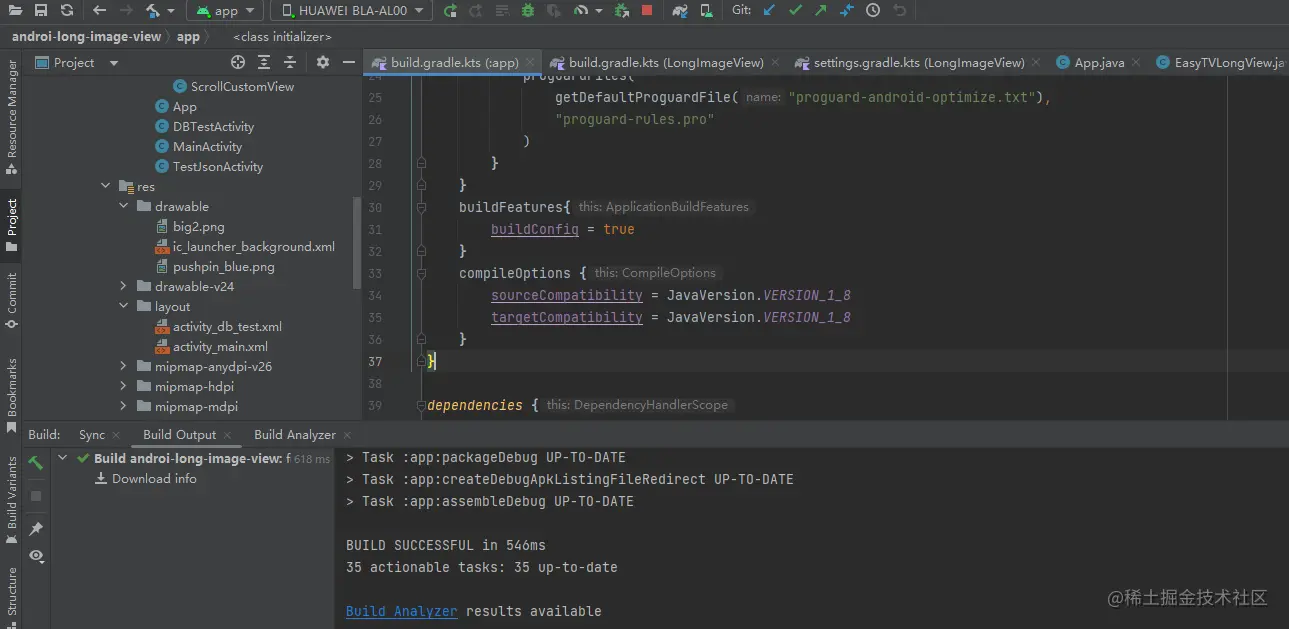Screen dimensions: 1289x629
Task: Click the Make Project hammer in the top toolbar
Action: 153,10
